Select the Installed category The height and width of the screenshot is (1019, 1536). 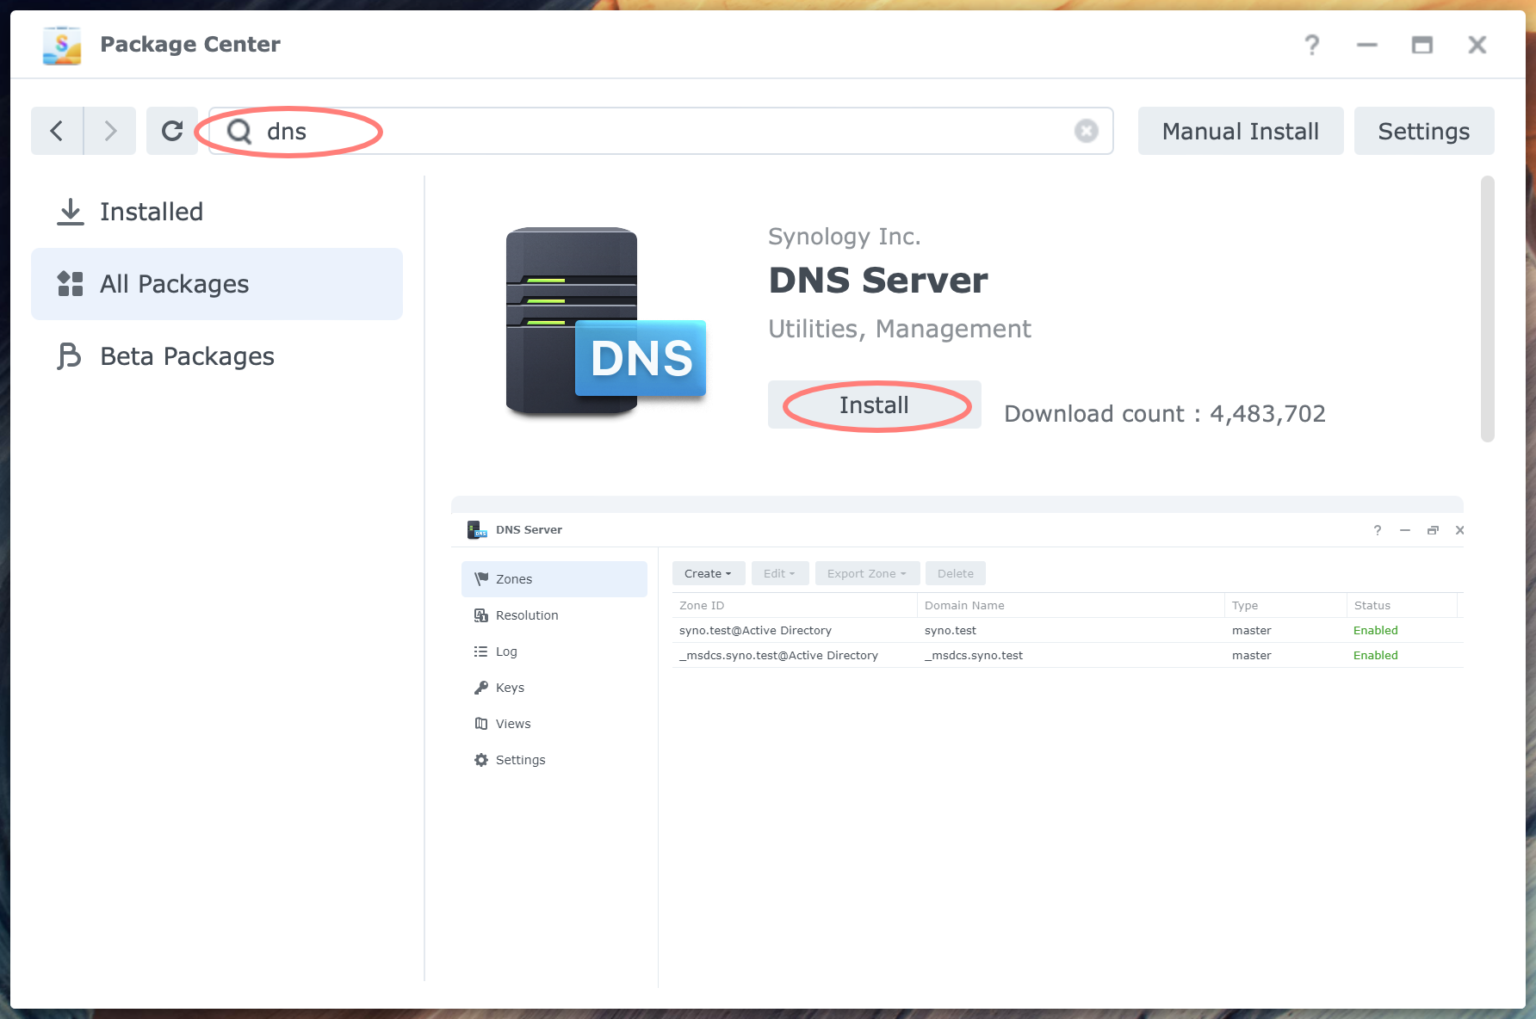pyautogui.click(x=152, y=211)
